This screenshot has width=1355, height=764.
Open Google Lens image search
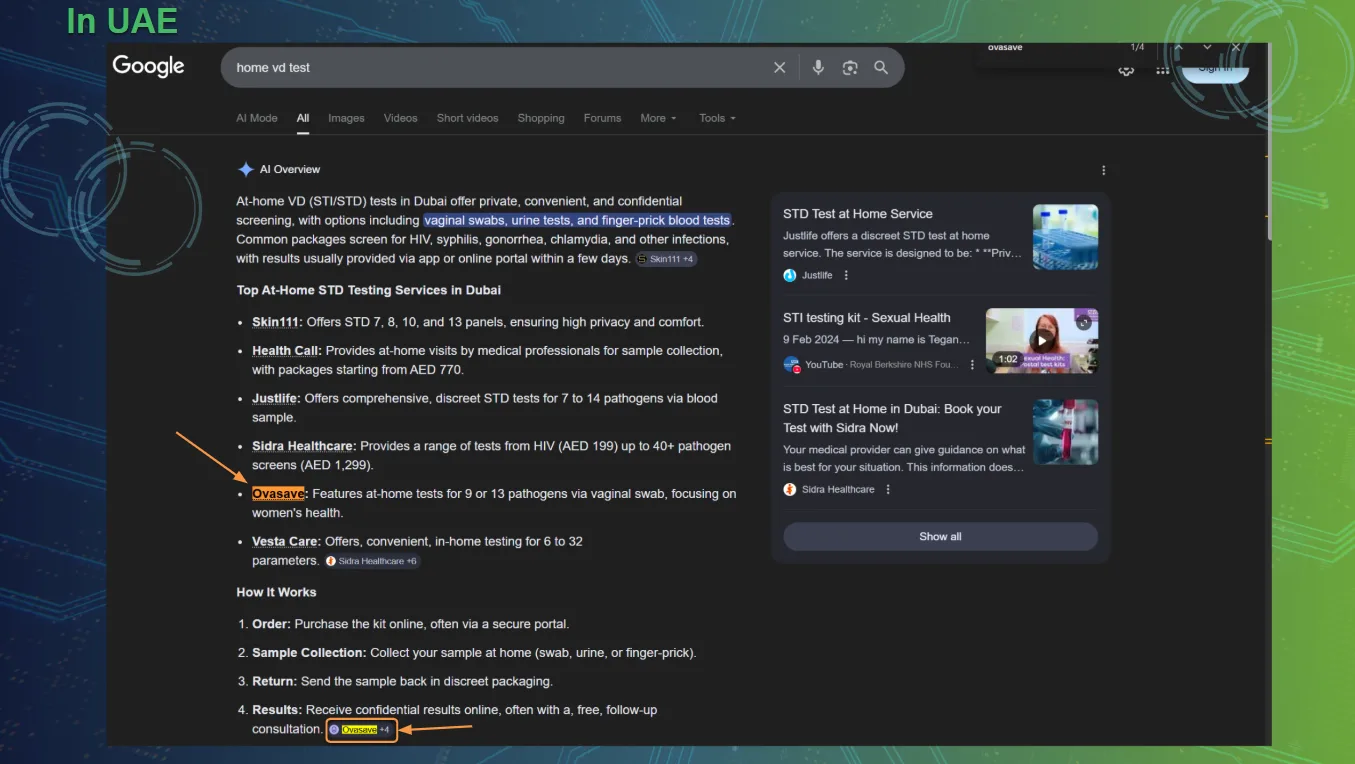850,67
